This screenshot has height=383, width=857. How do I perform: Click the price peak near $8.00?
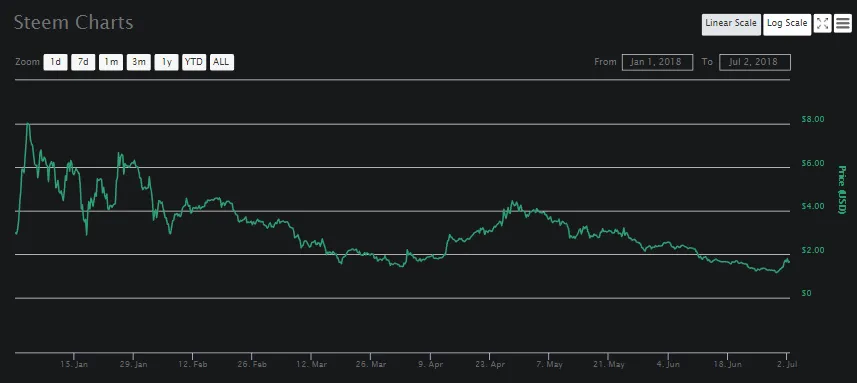(27, 124)
